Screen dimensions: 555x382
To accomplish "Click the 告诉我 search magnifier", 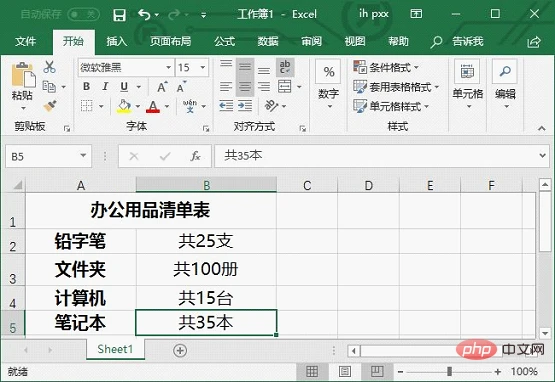I will click(x=436, y=42).
